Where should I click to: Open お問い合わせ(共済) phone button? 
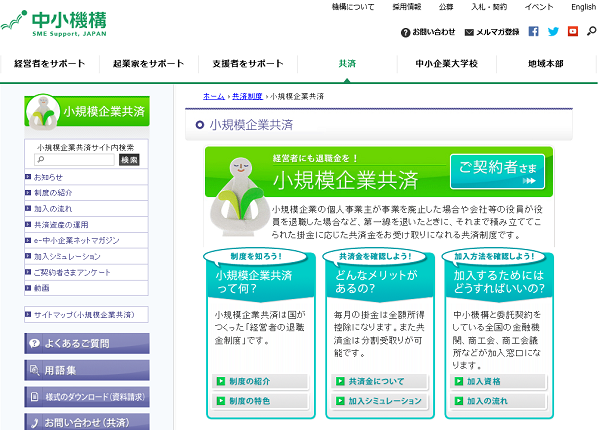87,422
